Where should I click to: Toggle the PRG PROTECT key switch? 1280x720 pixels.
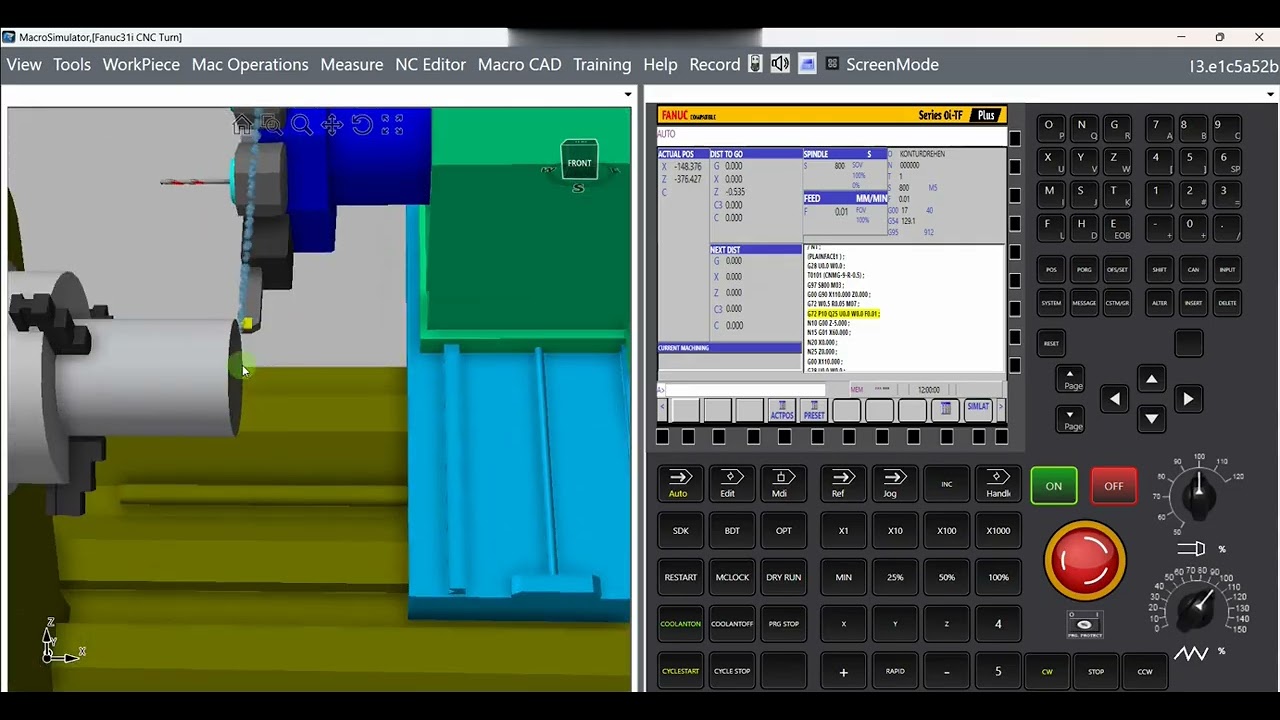tap(1085, 624)
